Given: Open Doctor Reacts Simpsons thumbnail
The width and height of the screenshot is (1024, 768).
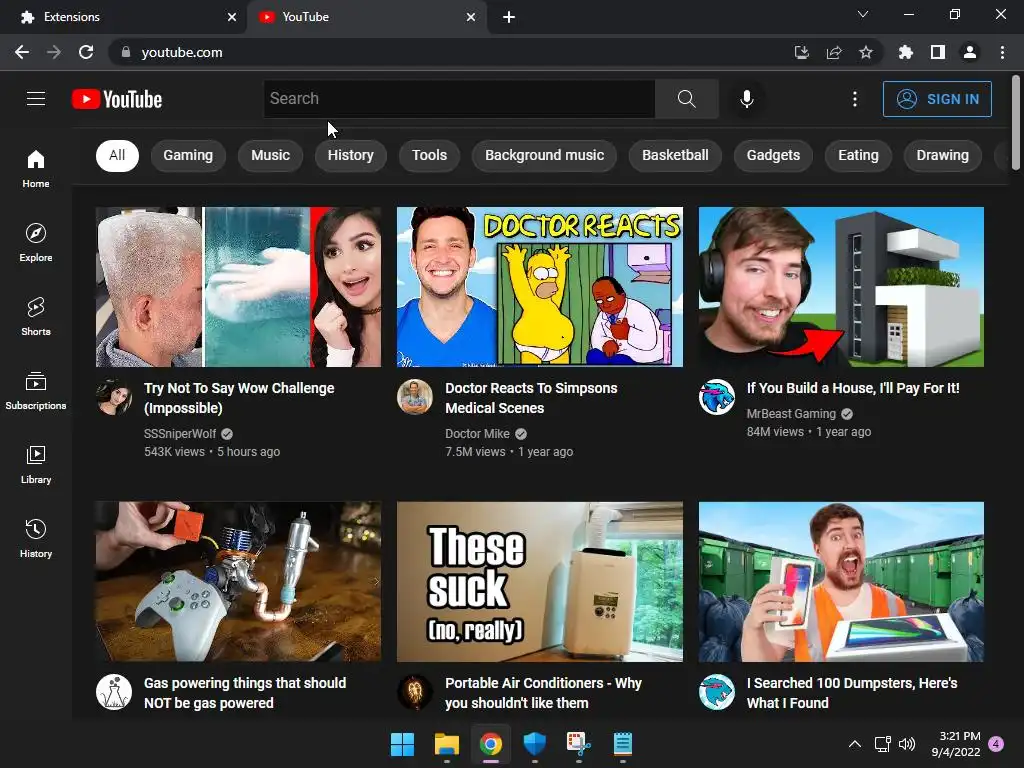Looking at the screenshot, I should pyautogui.click(x=539, y=287).
